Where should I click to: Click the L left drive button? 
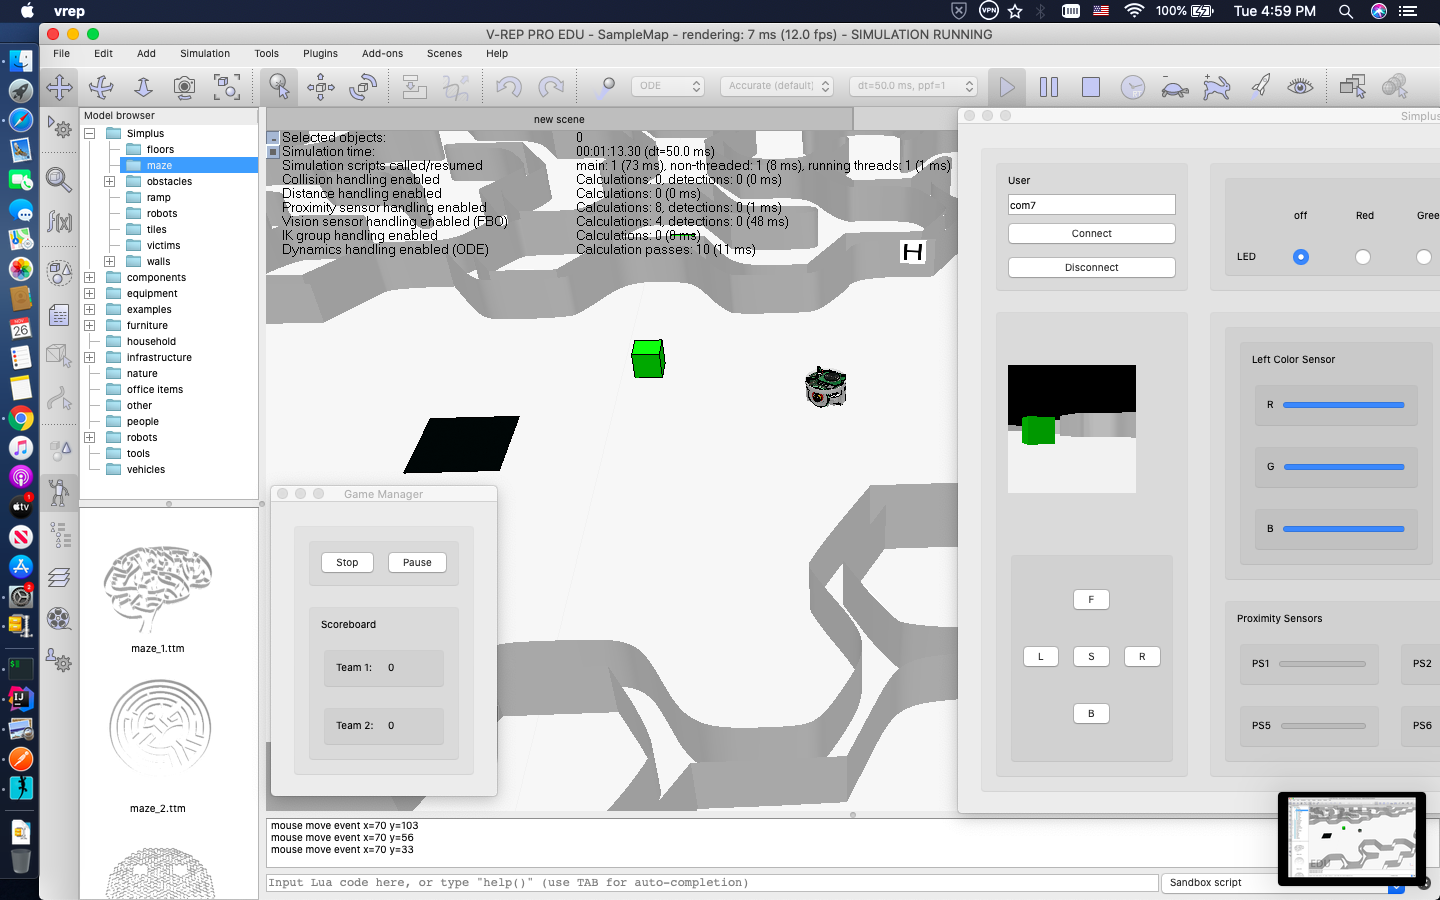pyautogui.click(x=1041, y=657)
